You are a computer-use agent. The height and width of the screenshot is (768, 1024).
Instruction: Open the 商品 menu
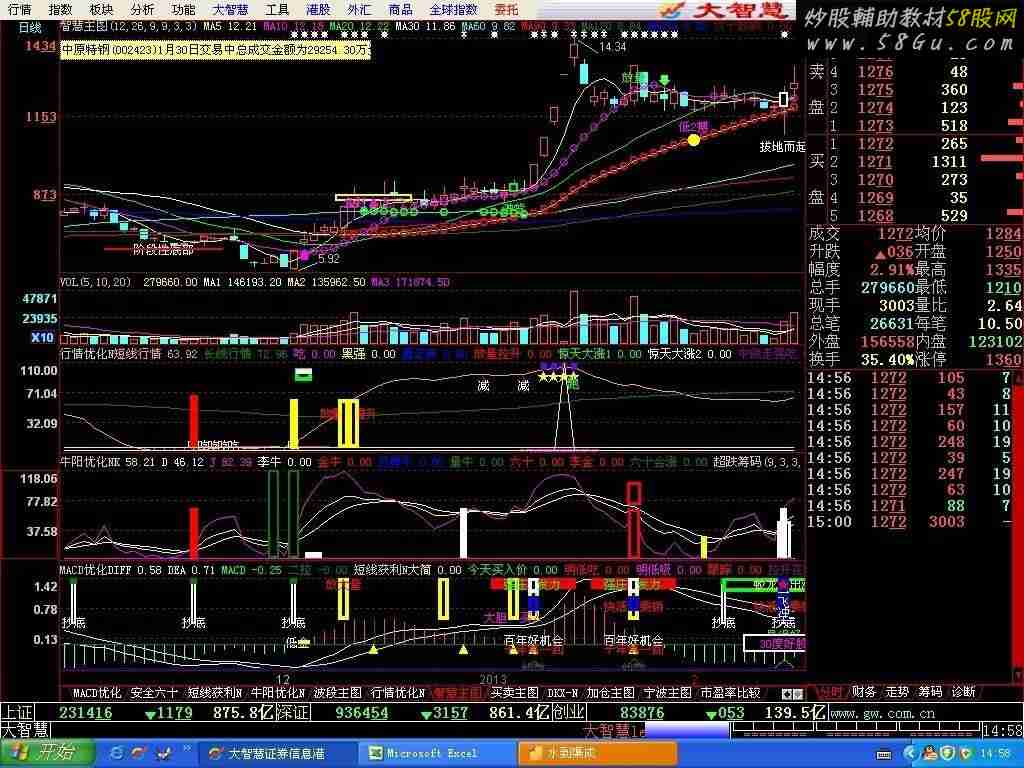tap(400, 9)
